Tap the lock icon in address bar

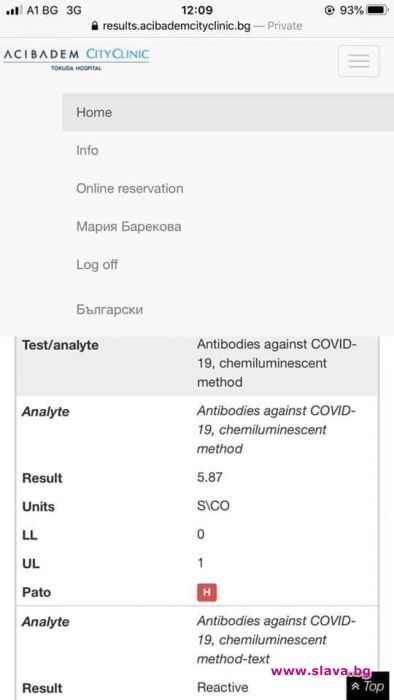95,26
